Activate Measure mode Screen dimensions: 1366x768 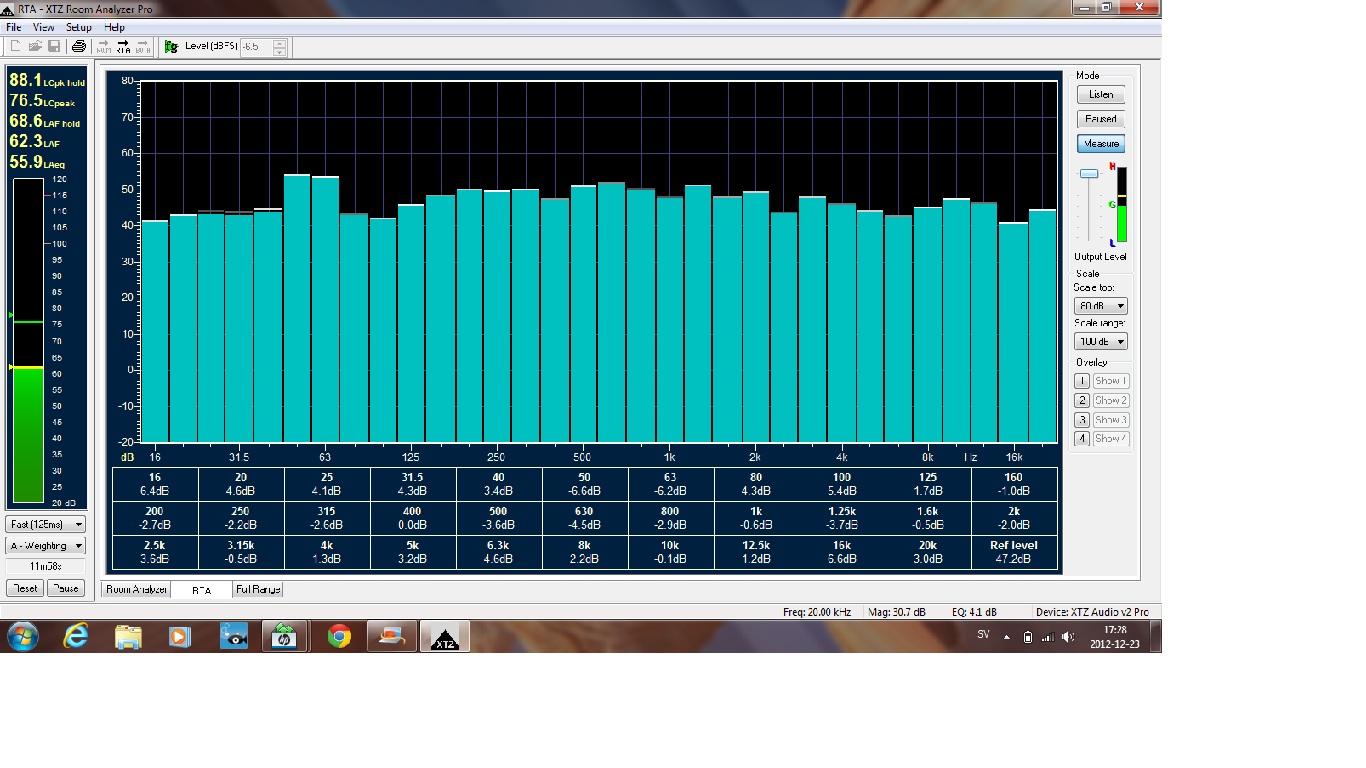pyautogui.click(x=1101, y=144)
